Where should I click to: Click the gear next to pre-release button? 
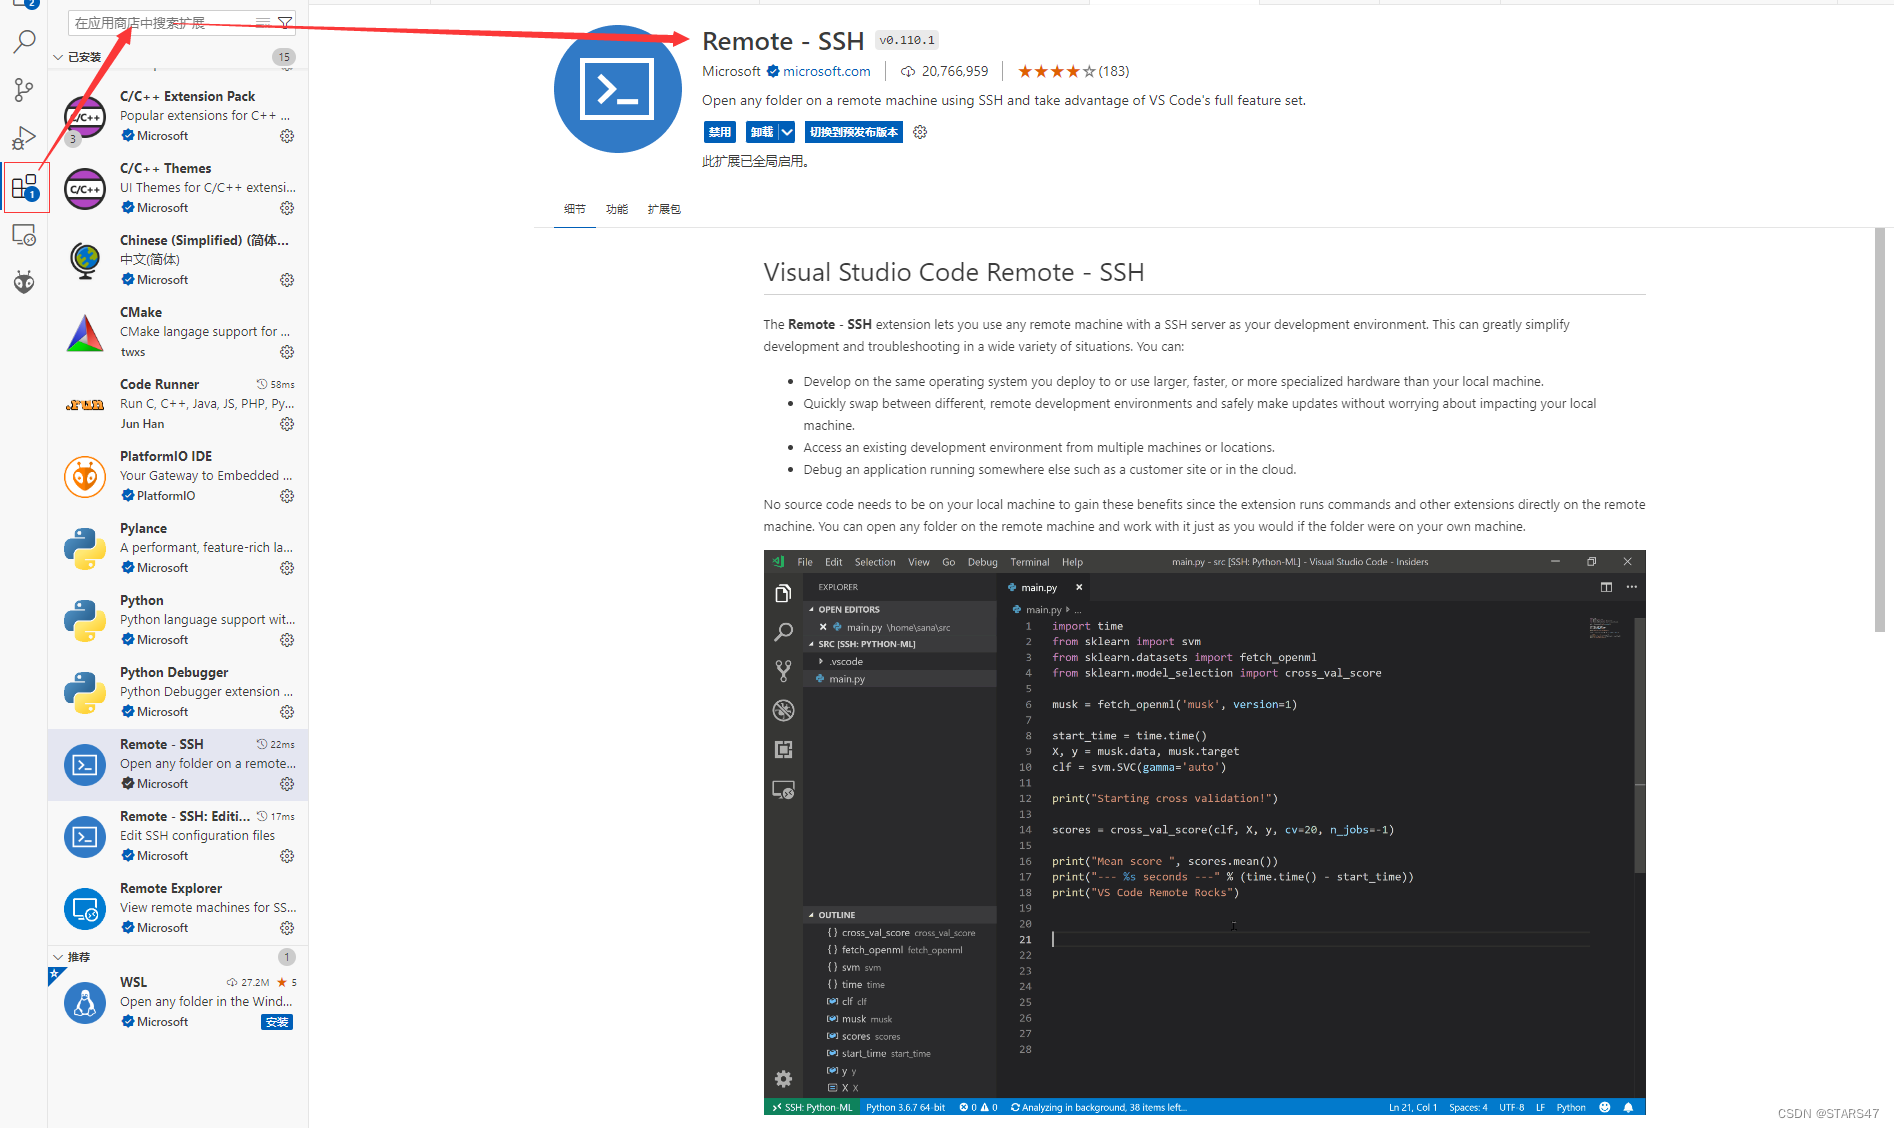(920, 132)
